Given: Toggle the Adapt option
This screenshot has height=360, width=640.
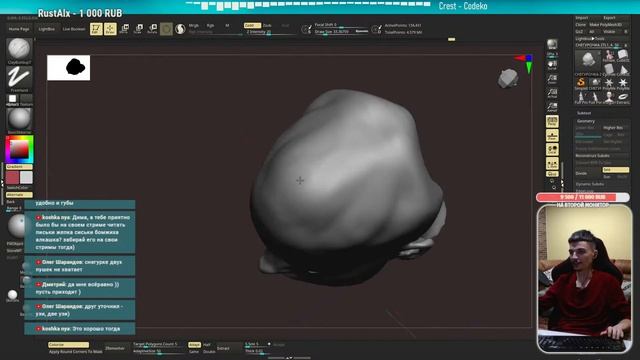Looking at the screenshot, I should [x=194, y=345].
